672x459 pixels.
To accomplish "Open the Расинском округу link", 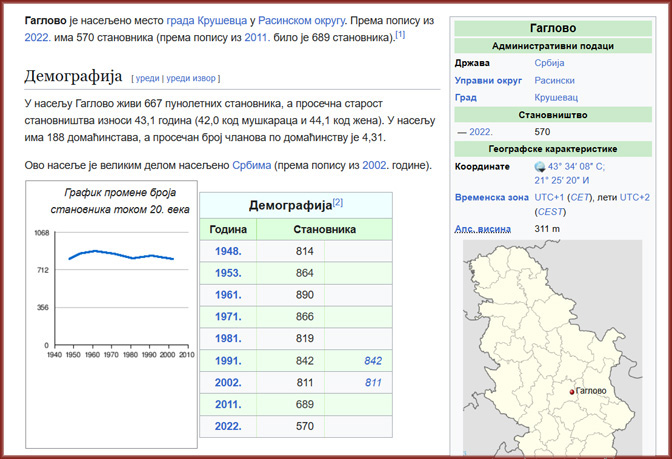I will pyautogui.click(x=302, y=20).
